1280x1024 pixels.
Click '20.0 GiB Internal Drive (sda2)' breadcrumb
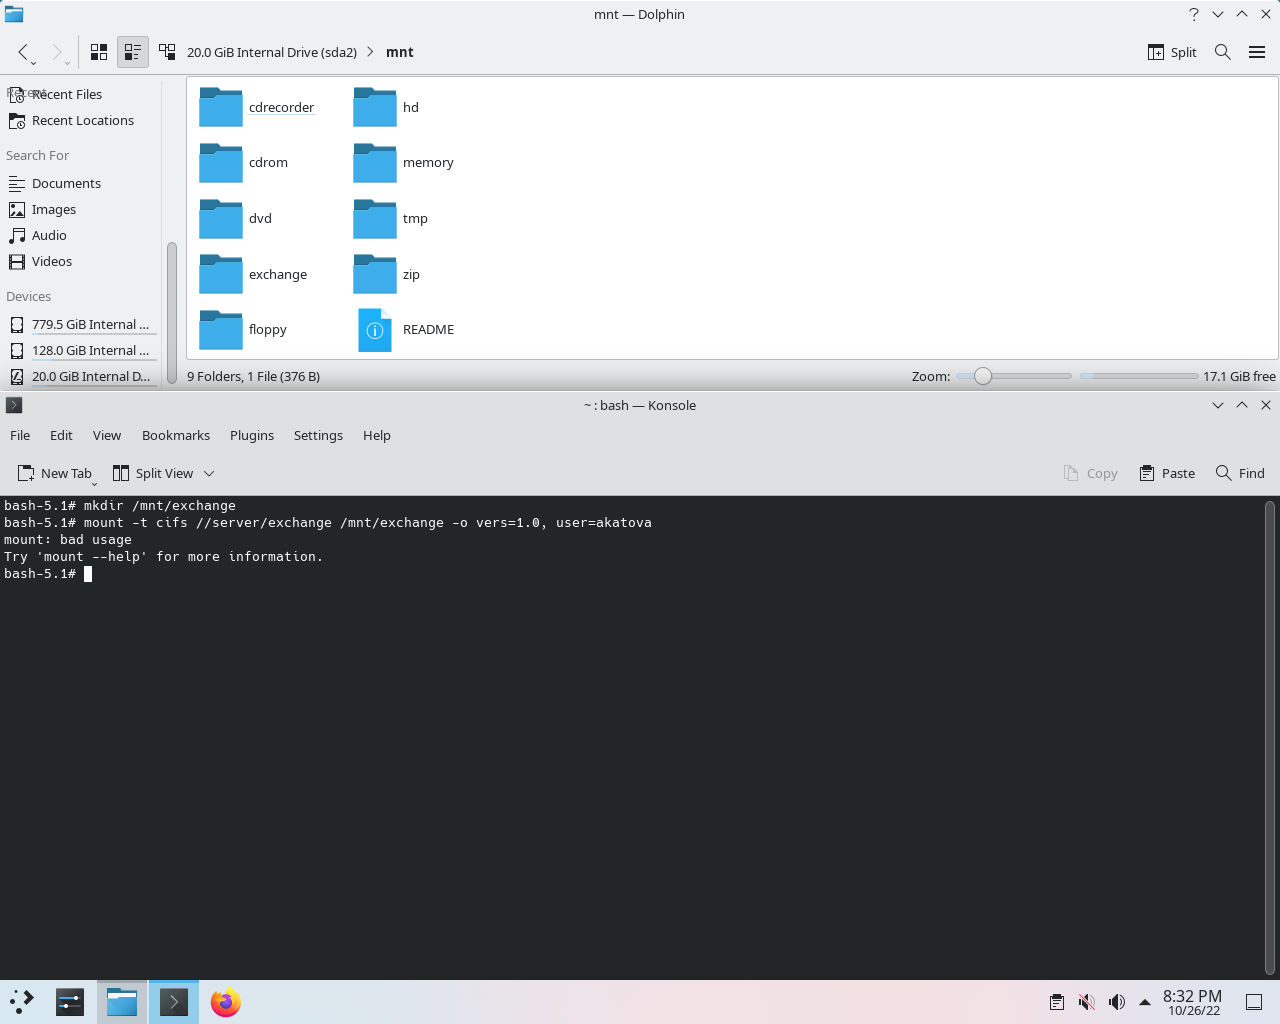click(x=272, y=52)
